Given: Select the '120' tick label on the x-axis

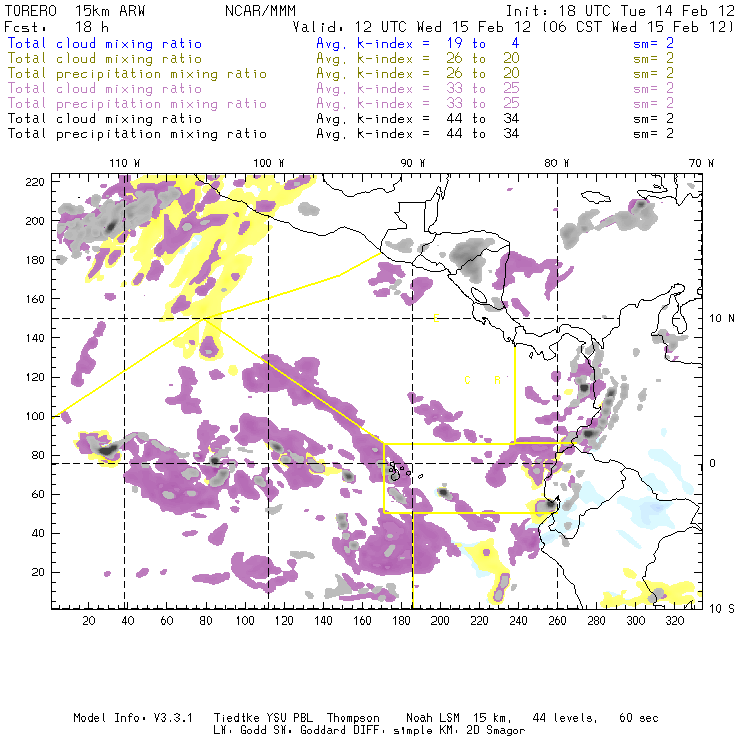Looking at the screenshot, I should coord(284,621).
